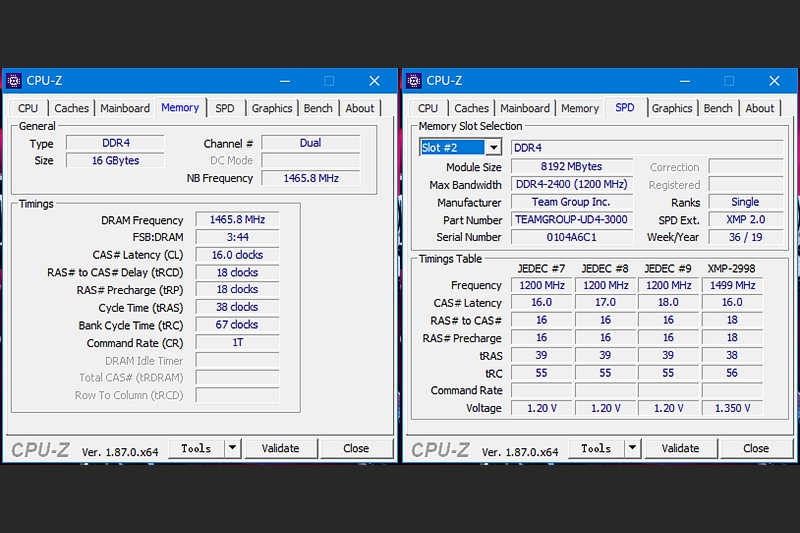Open the Caches tab in right window

click(471, 108)
